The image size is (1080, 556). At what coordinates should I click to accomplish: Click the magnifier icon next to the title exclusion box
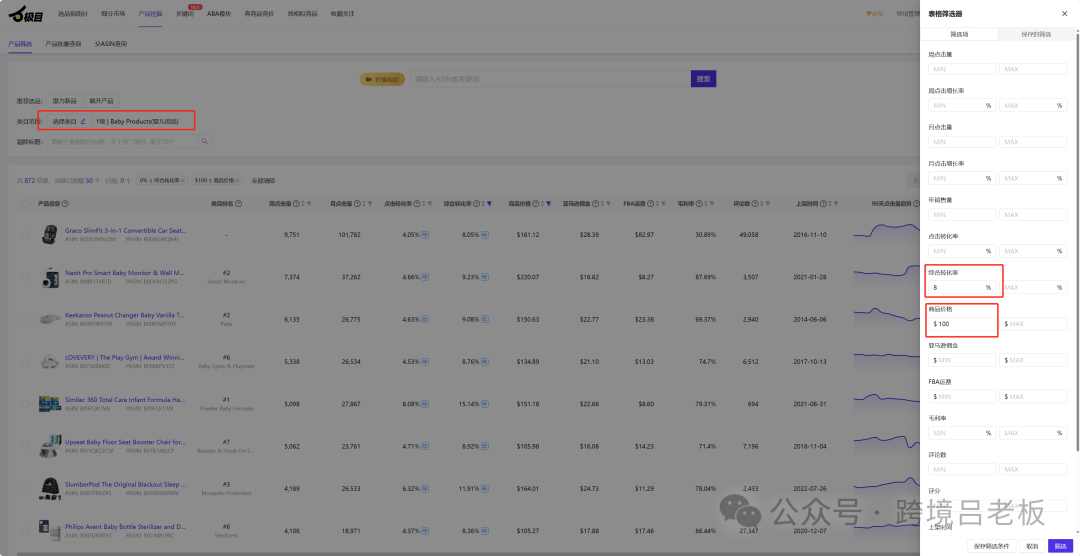point(205,141)
